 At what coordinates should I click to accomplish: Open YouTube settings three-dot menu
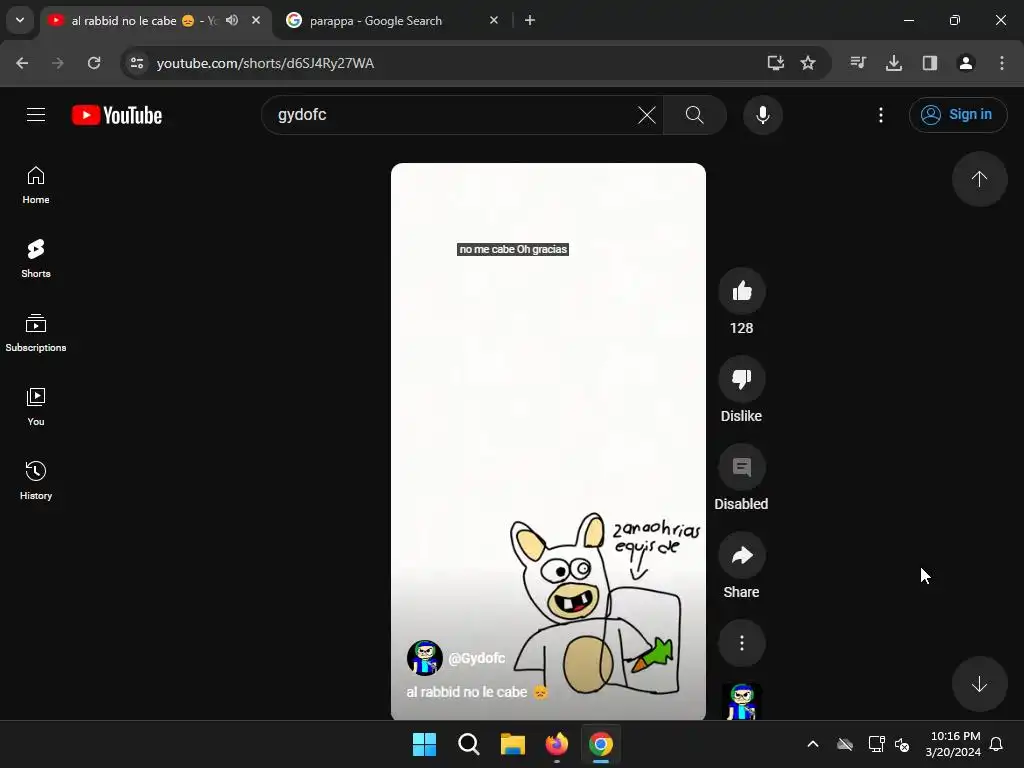coord(881,115)
